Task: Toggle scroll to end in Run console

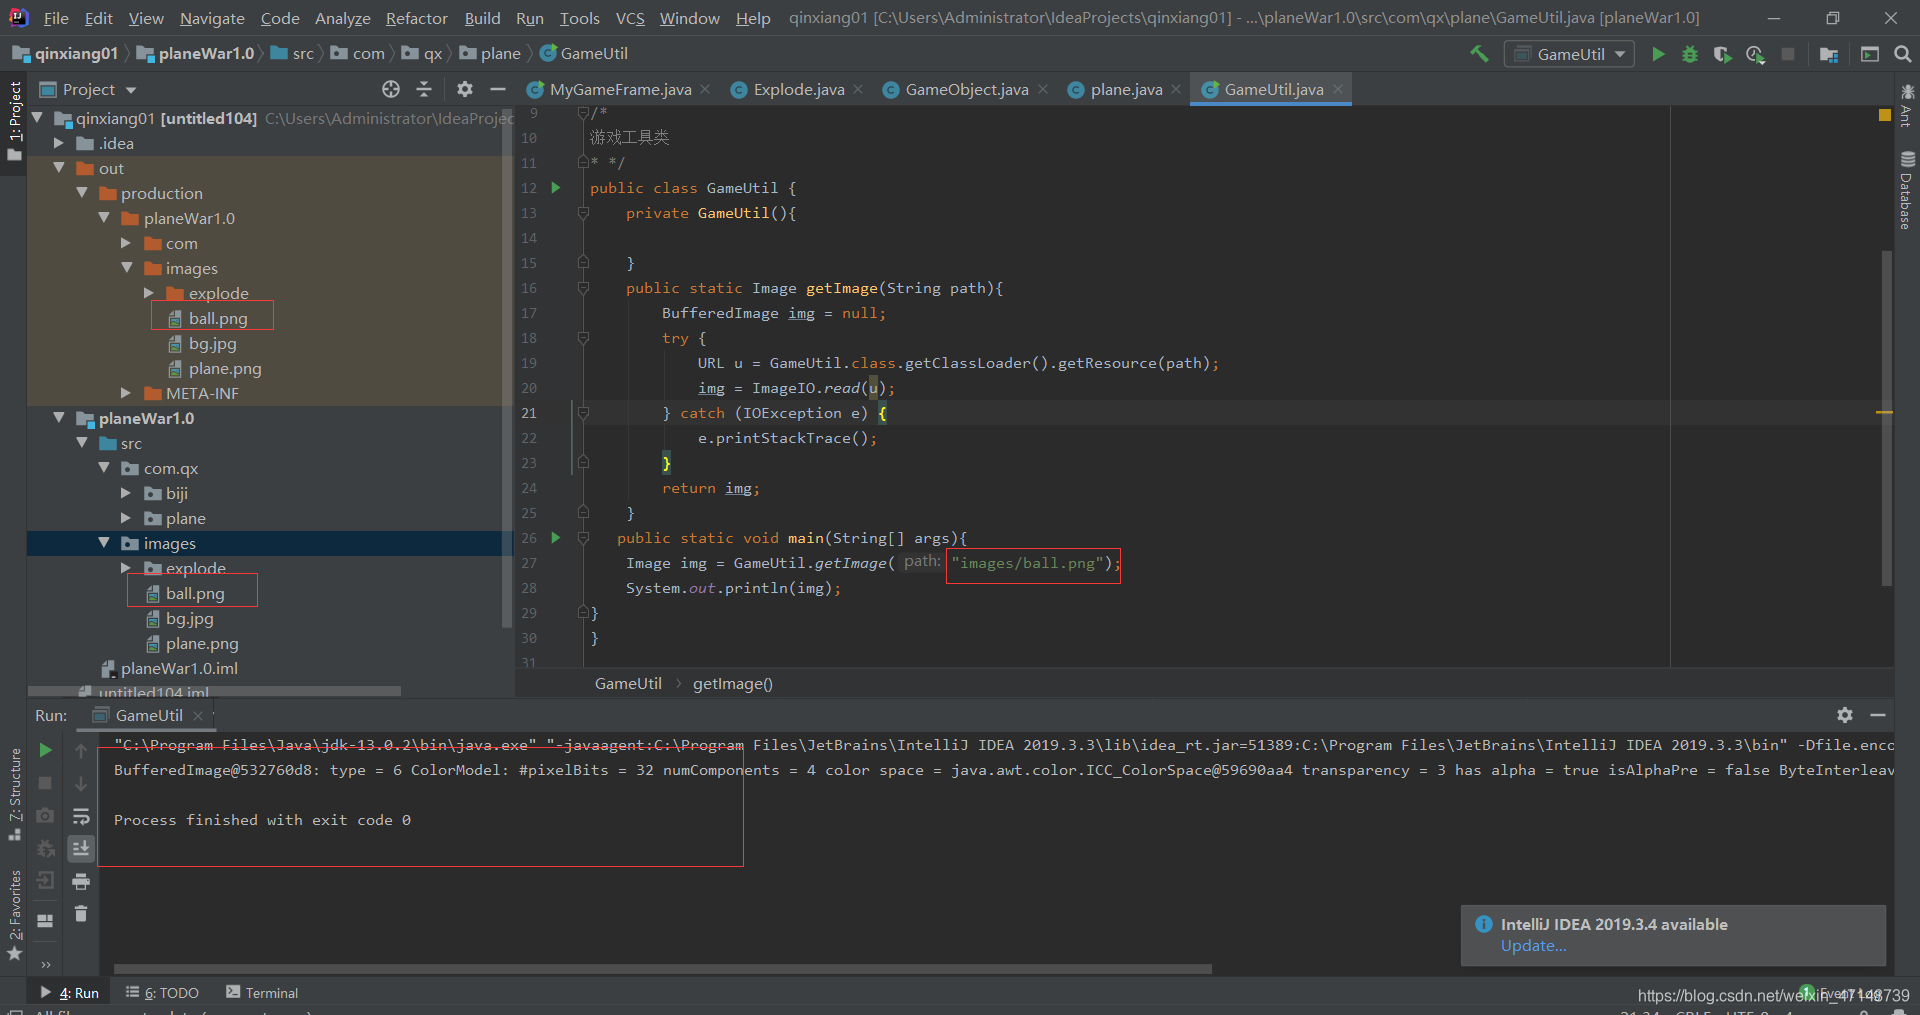Action: click(81, 848)
